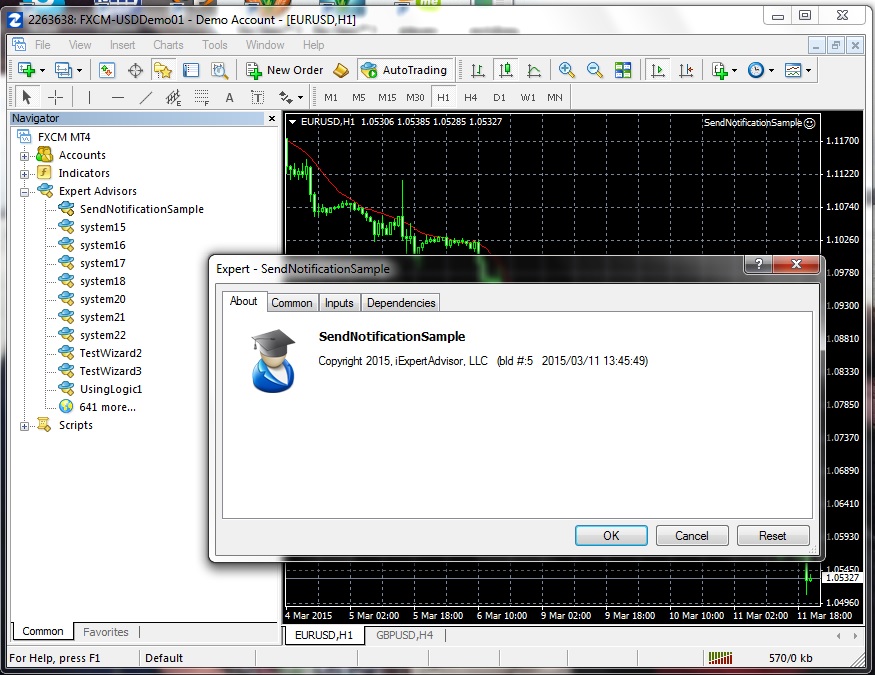This screenshot has height=675, width=875.
Task: Open the Indicators list dropdown arrow
Action: 734,70
